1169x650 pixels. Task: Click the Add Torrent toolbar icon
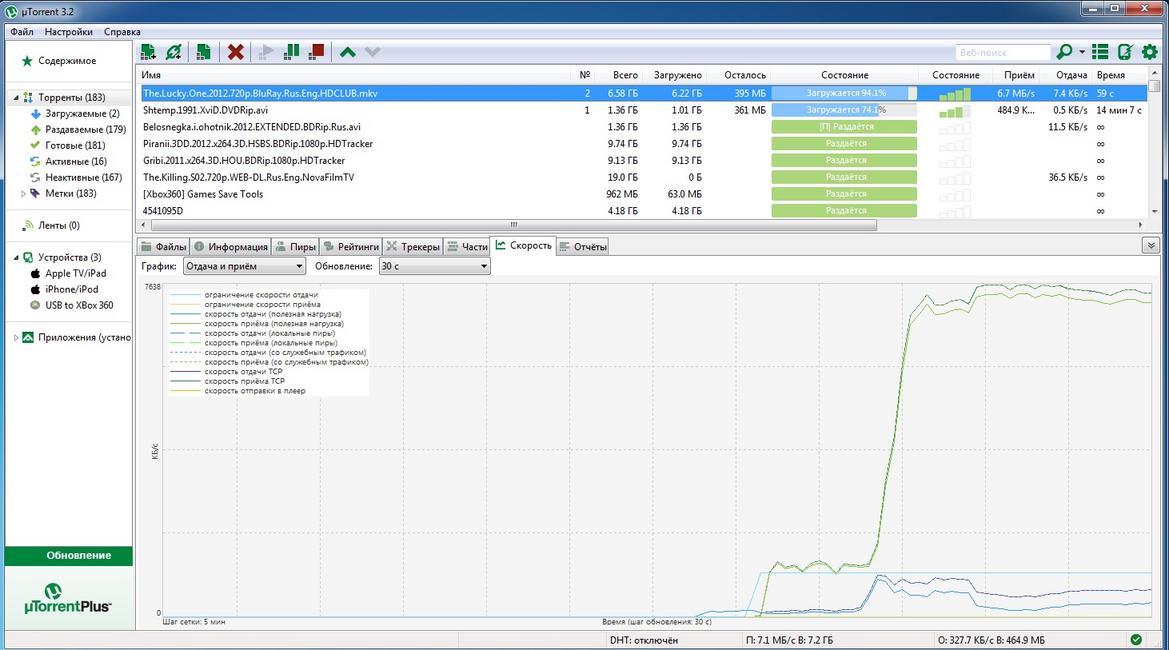148,51
